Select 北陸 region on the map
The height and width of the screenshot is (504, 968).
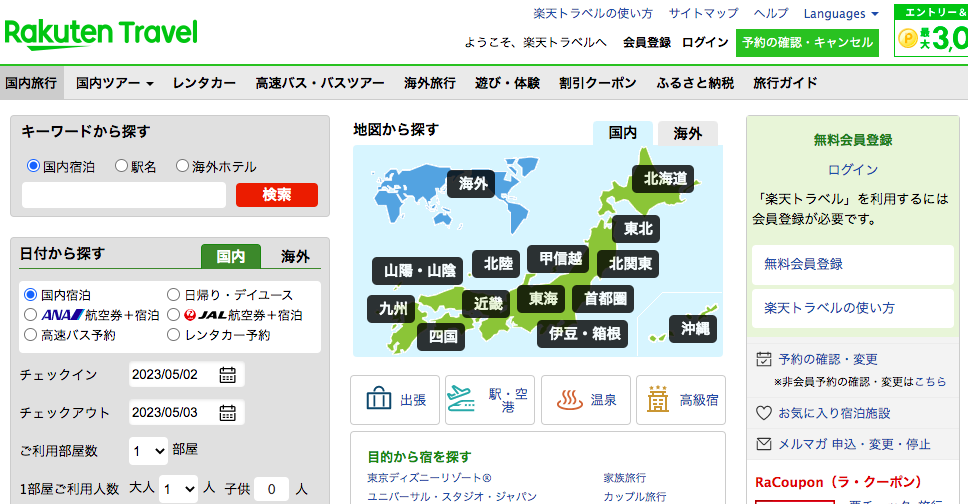[498, 264]
